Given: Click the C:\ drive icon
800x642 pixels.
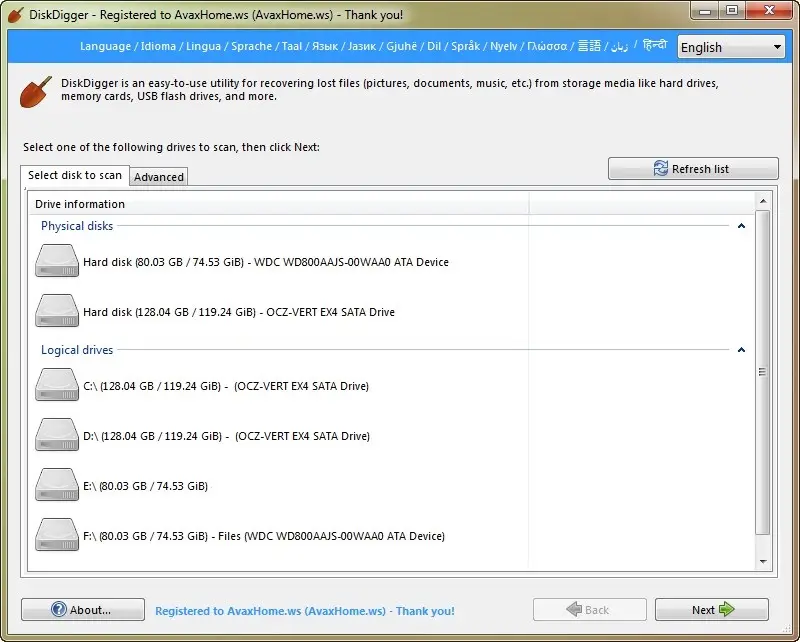Looking at the screenshot, I should pyautogui.click(x=57, y=384).
